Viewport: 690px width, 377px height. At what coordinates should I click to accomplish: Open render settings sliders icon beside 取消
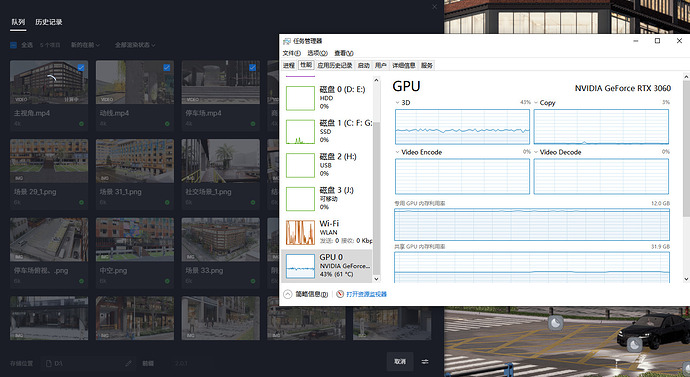(x=425, y=362)
